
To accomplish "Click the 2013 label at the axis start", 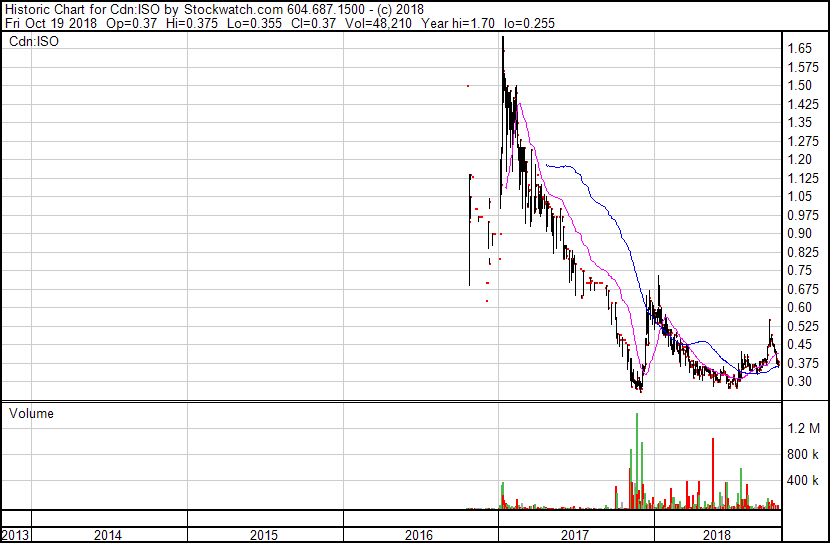I will tap(15, 535).
